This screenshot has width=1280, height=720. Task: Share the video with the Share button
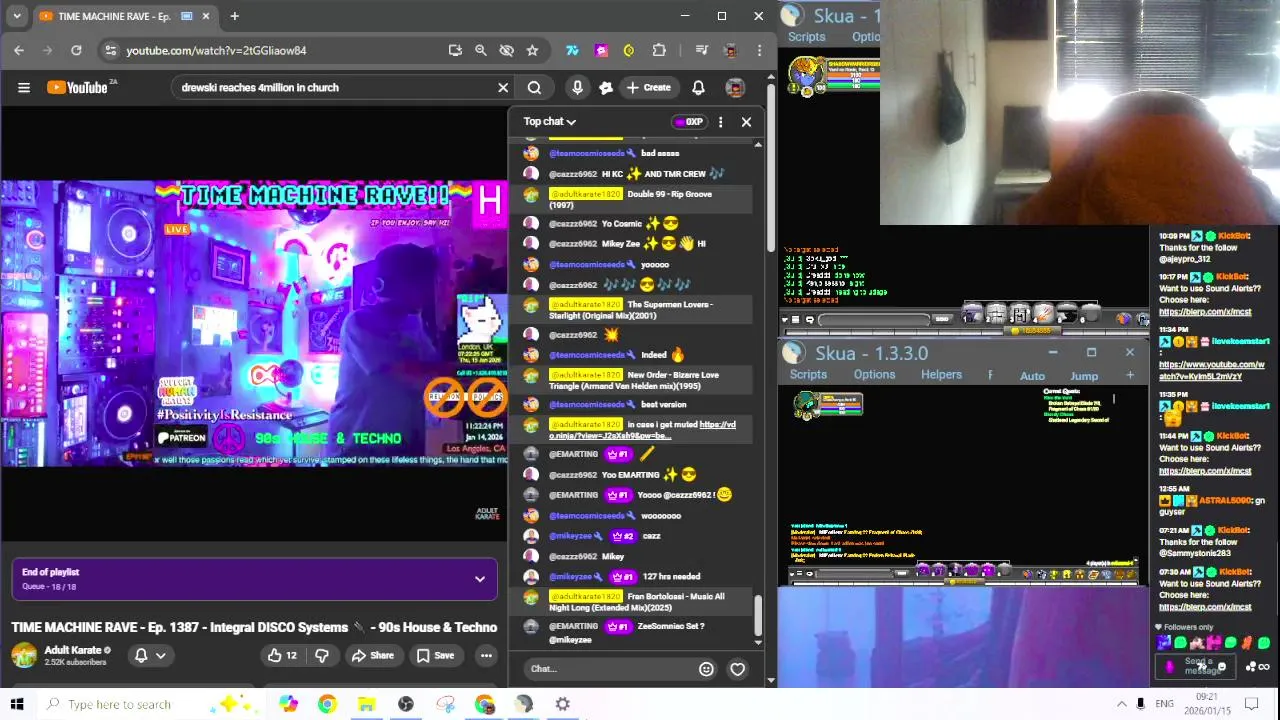[x=372, y=656]
